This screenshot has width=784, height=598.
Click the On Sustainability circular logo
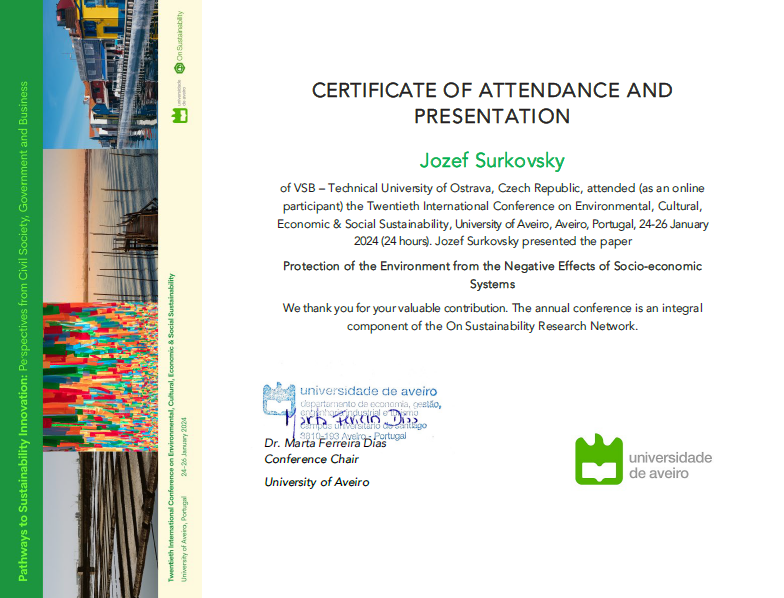click(180, 69)
